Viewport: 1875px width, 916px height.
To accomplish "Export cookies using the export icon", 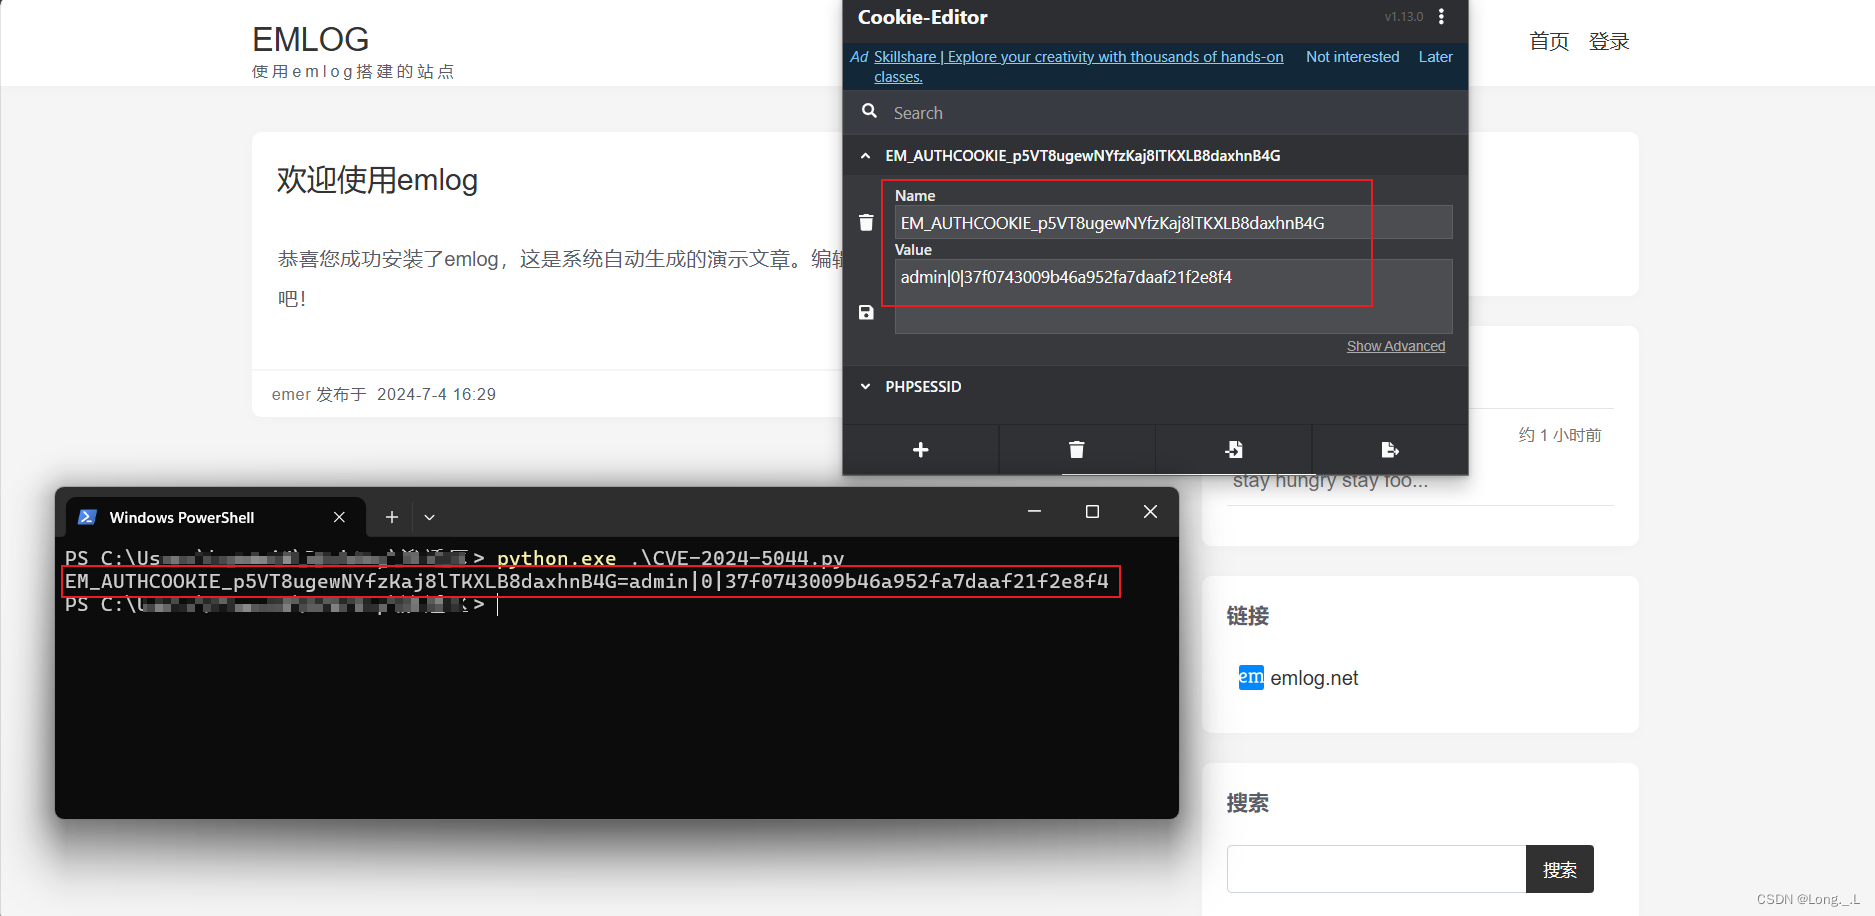I will pos(1390,450).
